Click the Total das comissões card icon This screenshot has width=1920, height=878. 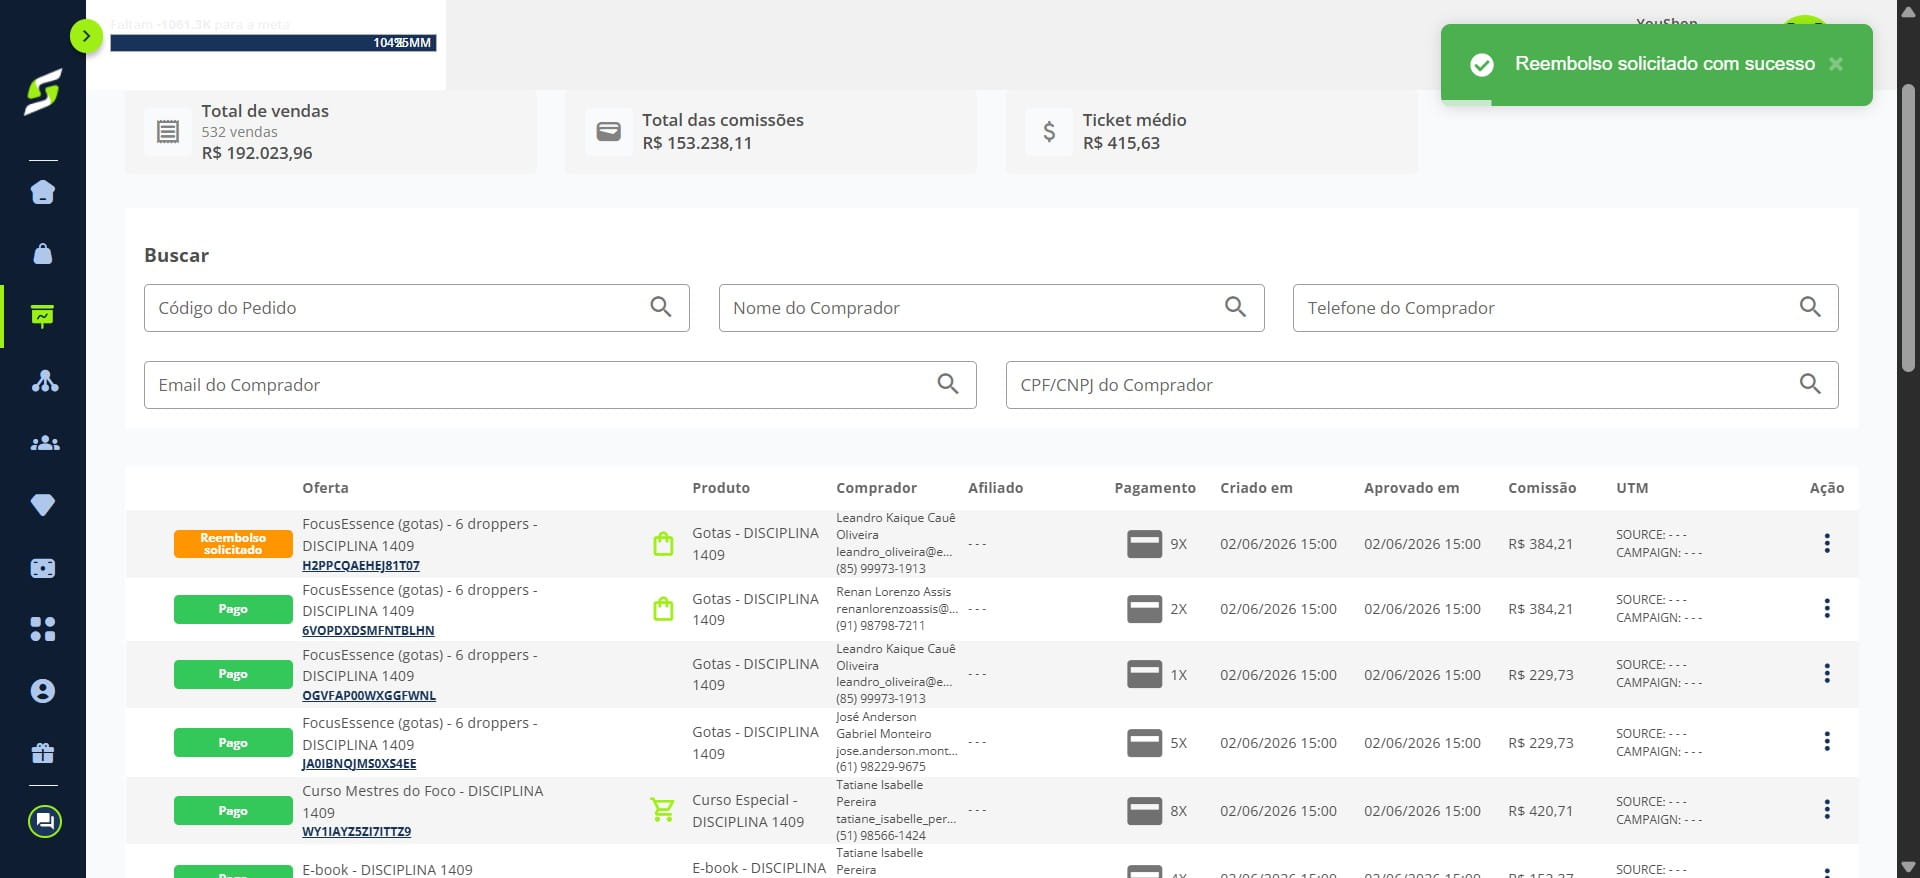coord(609,131)
